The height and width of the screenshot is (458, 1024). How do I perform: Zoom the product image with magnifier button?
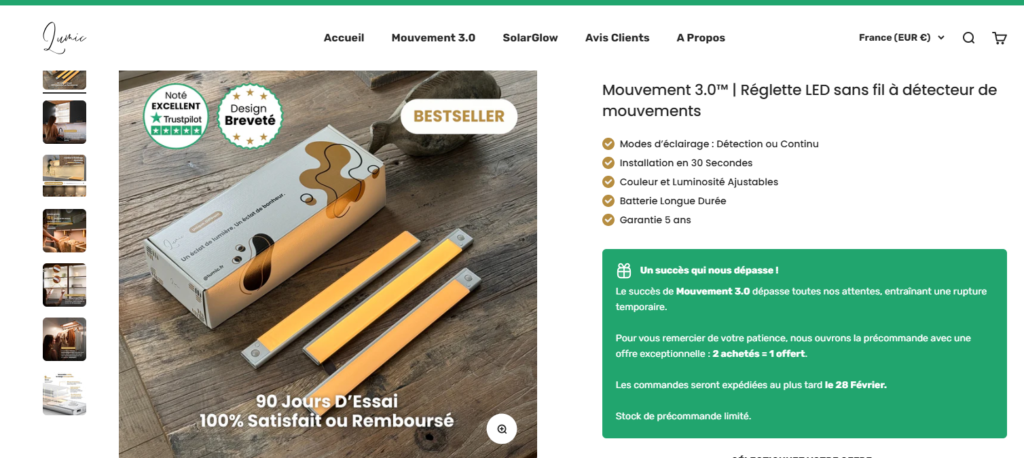tap(502, 429)
